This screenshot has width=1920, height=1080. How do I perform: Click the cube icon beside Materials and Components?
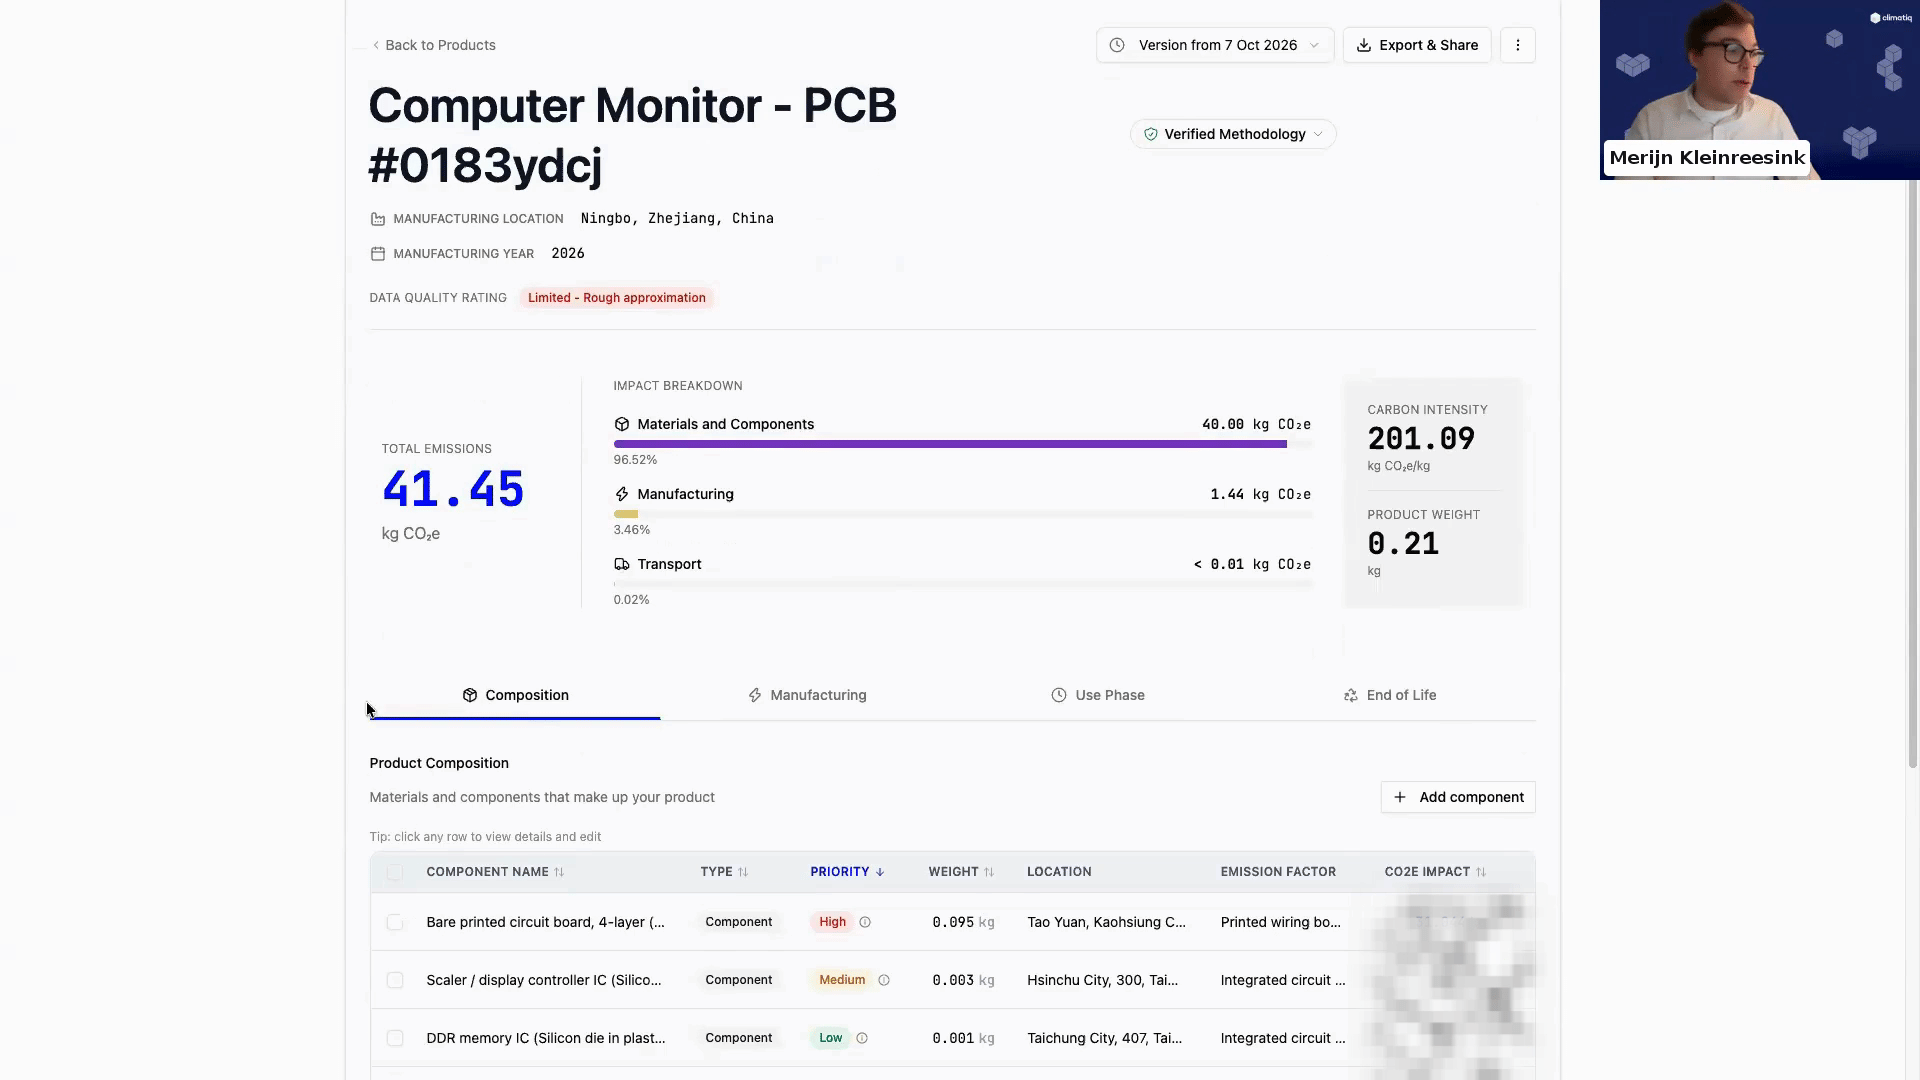pos(621,424)
